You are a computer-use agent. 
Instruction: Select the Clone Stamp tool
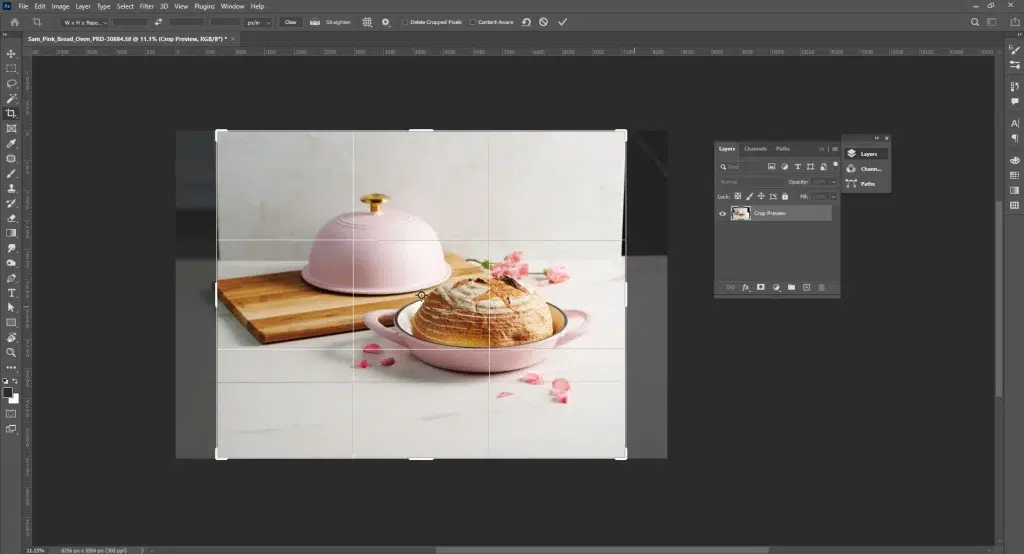click(11, 189)
